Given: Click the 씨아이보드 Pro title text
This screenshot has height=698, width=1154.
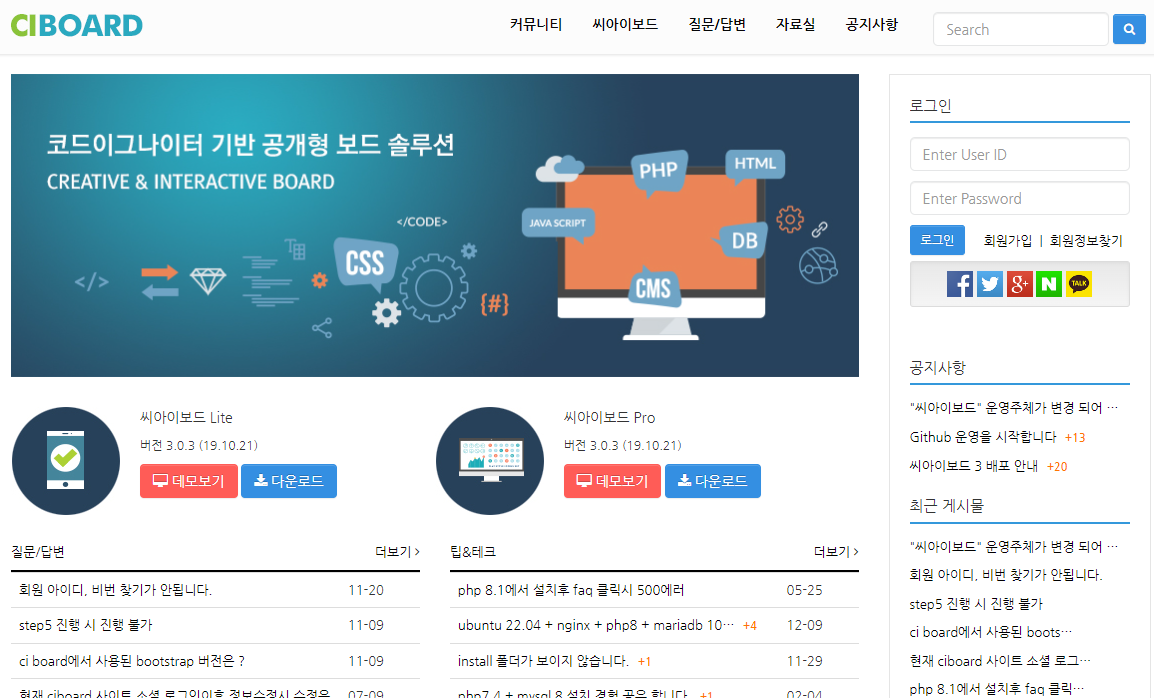Looking at the screenshot, I should pyautogui.click(x=609, y=417).
